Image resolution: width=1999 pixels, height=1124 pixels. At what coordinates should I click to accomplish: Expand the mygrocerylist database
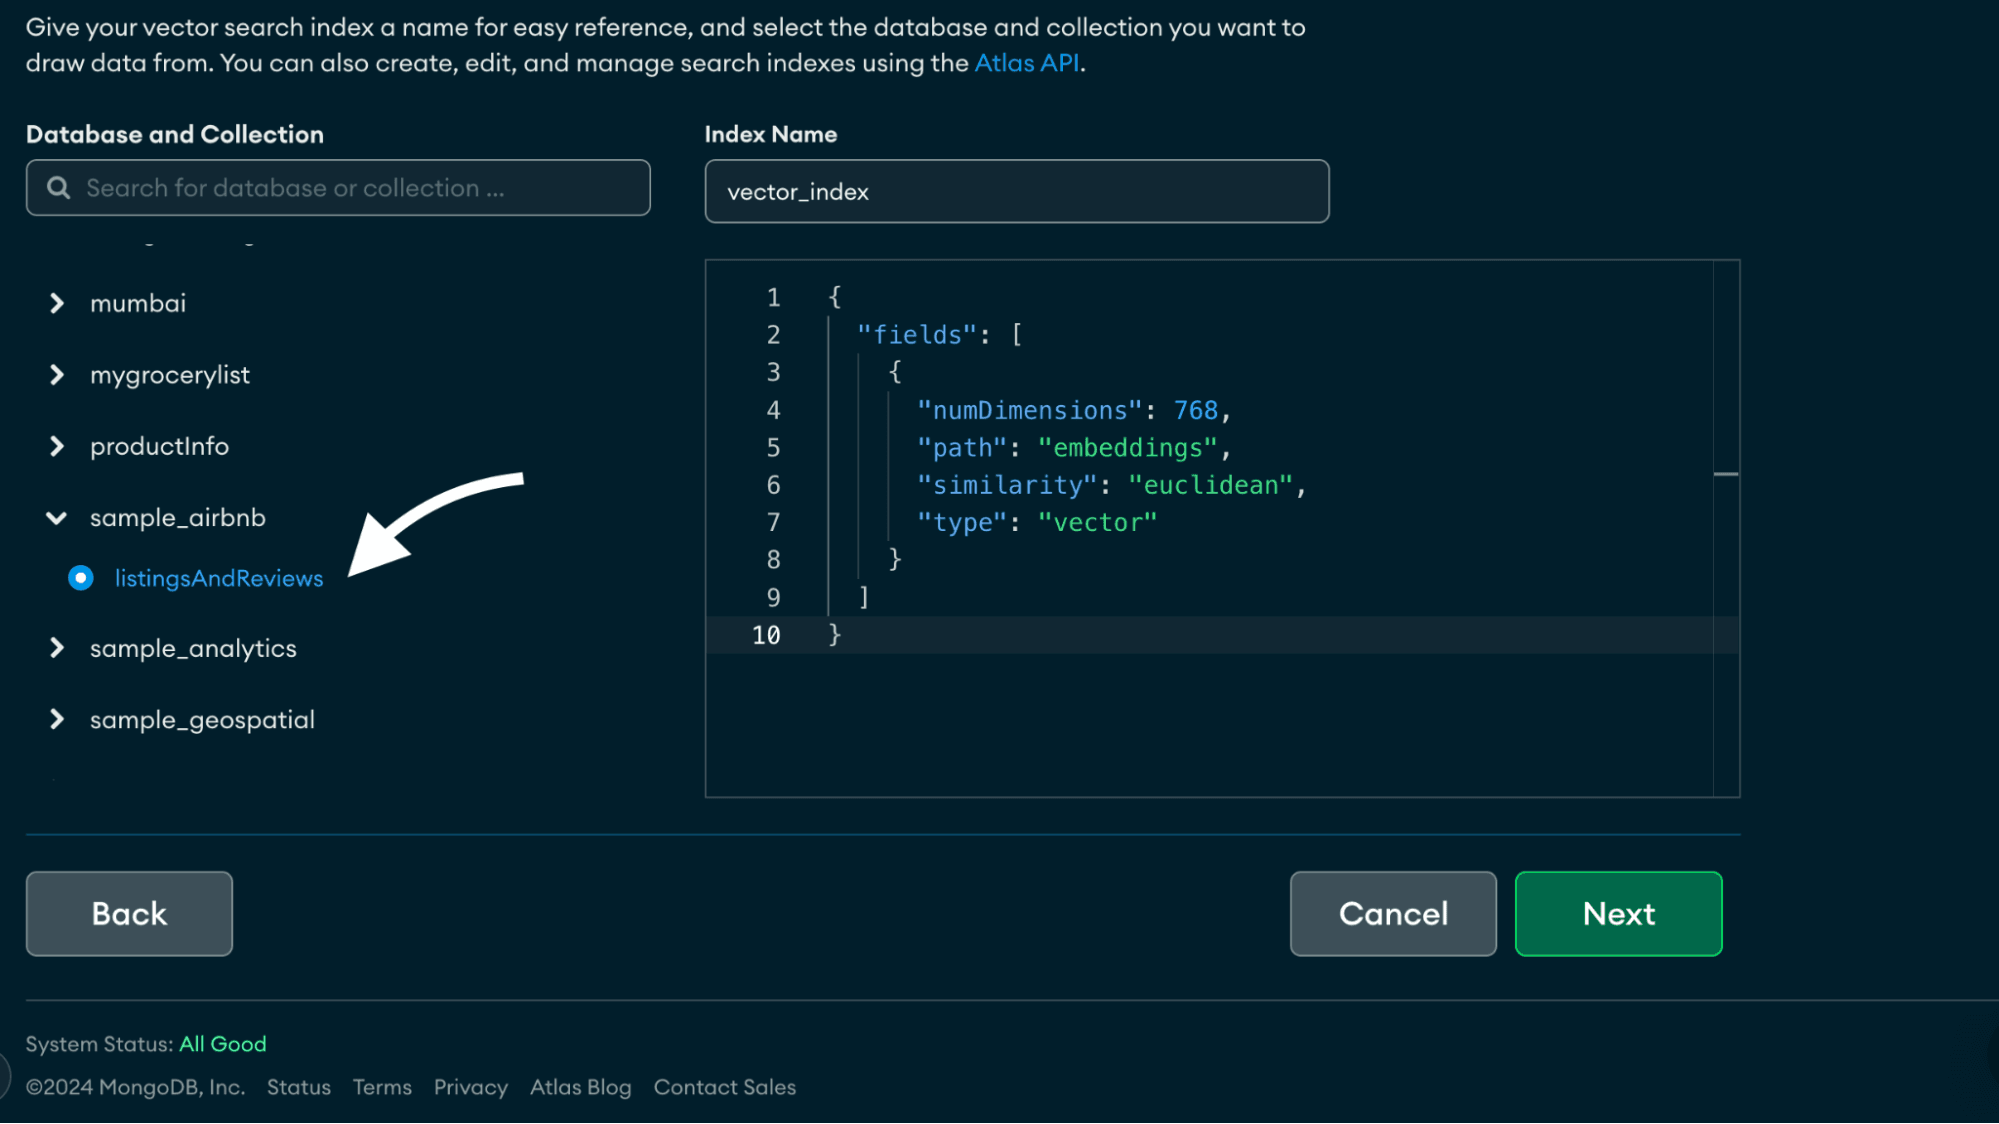(57, 375)
